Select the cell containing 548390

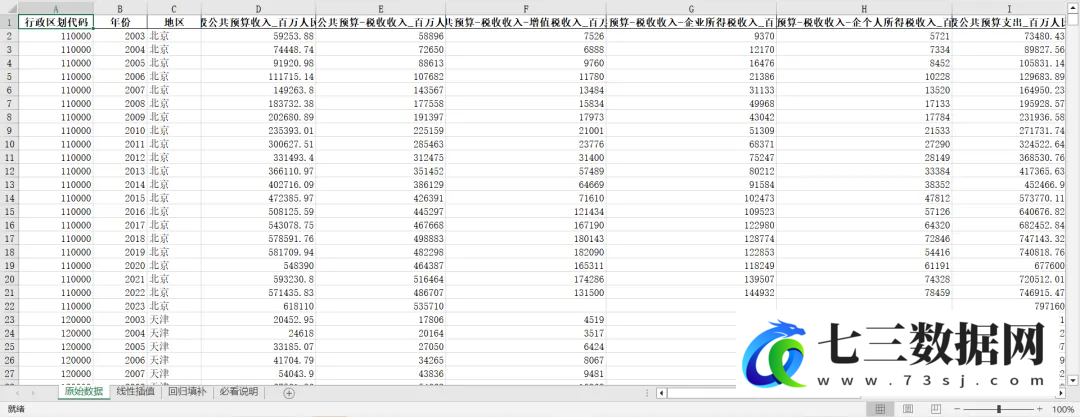[x=258, y=265]
